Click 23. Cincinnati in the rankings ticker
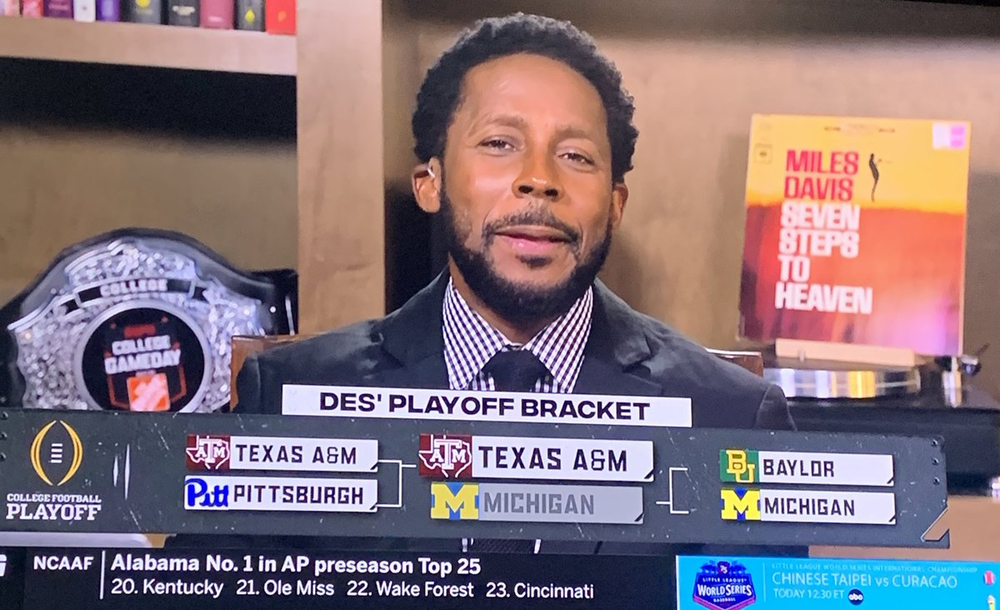1000x610 pixels. tap(540, 590)
